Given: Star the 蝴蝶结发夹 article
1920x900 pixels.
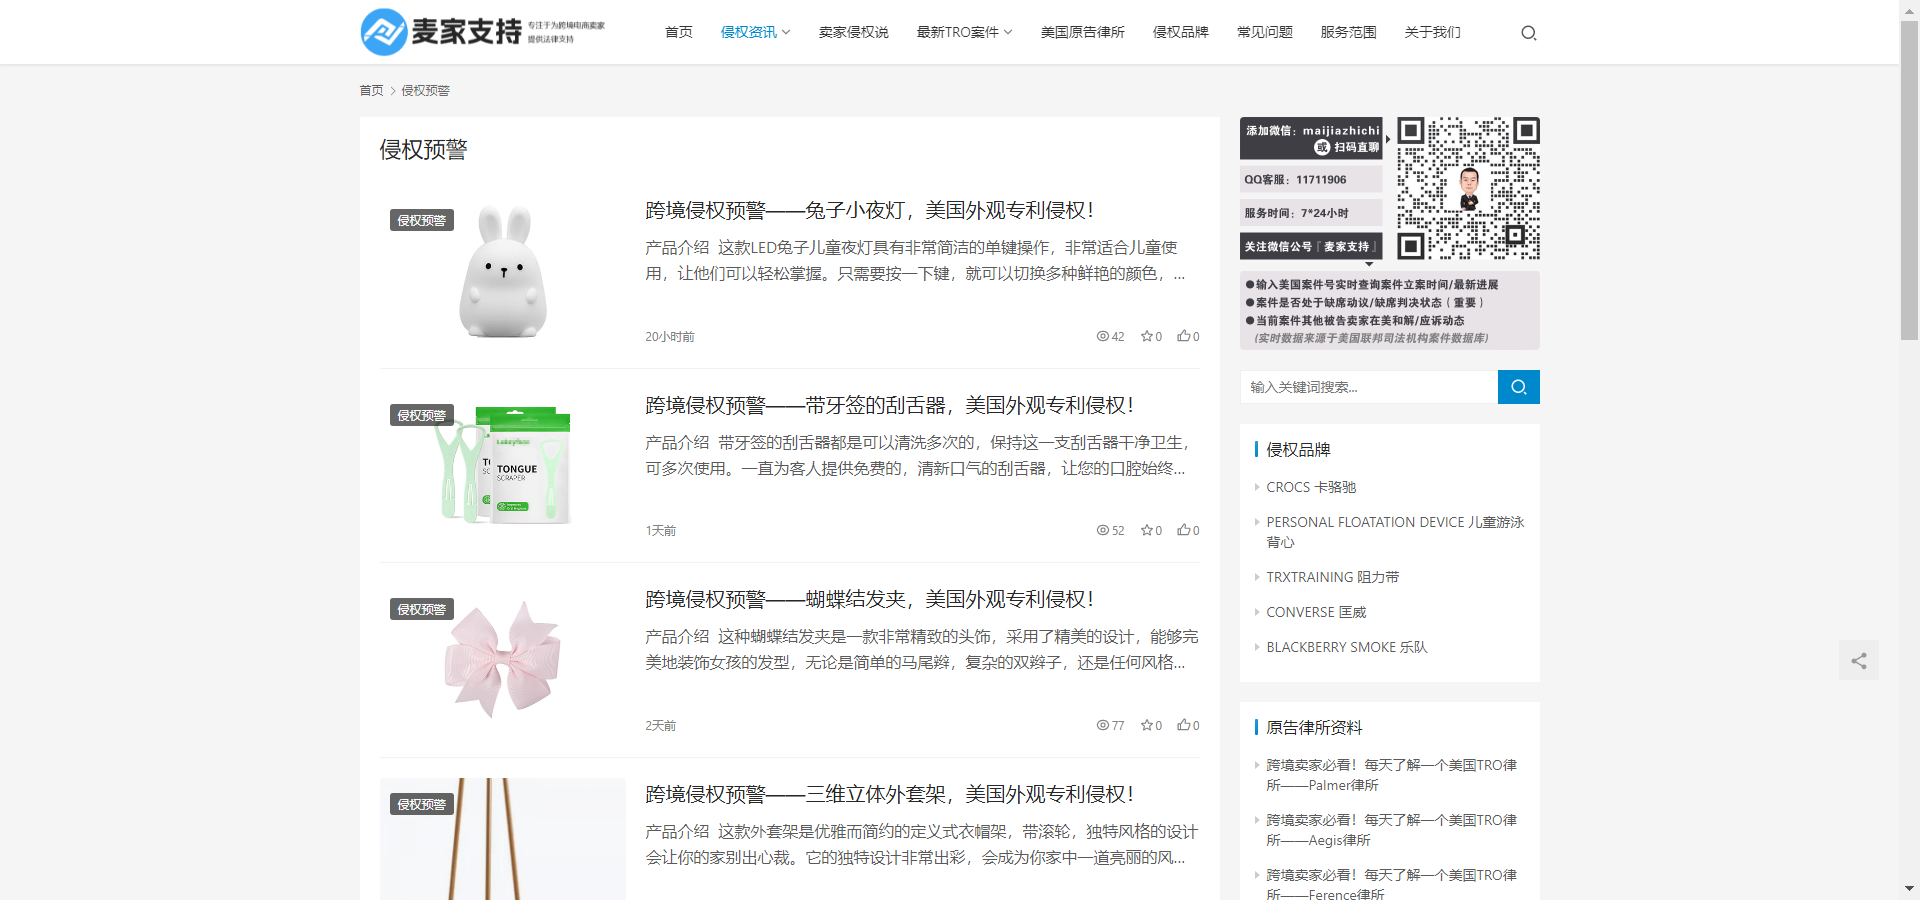Looking at the screenshot, I should click(x=1146, y=725).
